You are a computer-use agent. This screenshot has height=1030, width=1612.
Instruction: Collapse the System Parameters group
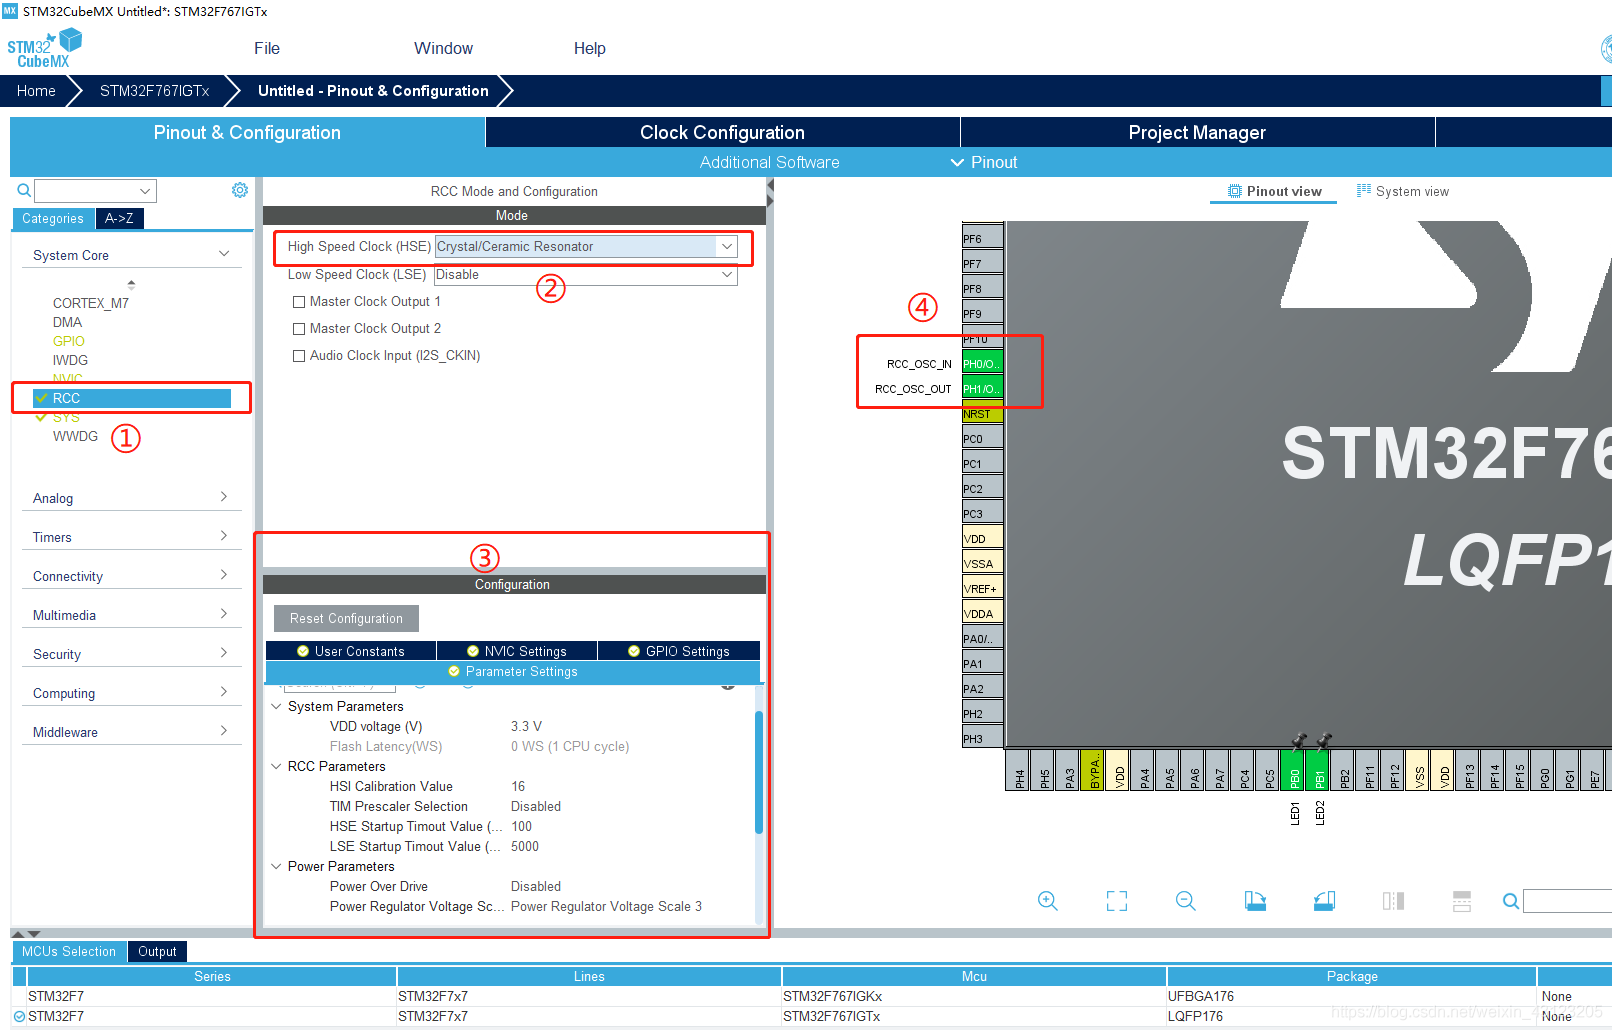coord(276,706)
